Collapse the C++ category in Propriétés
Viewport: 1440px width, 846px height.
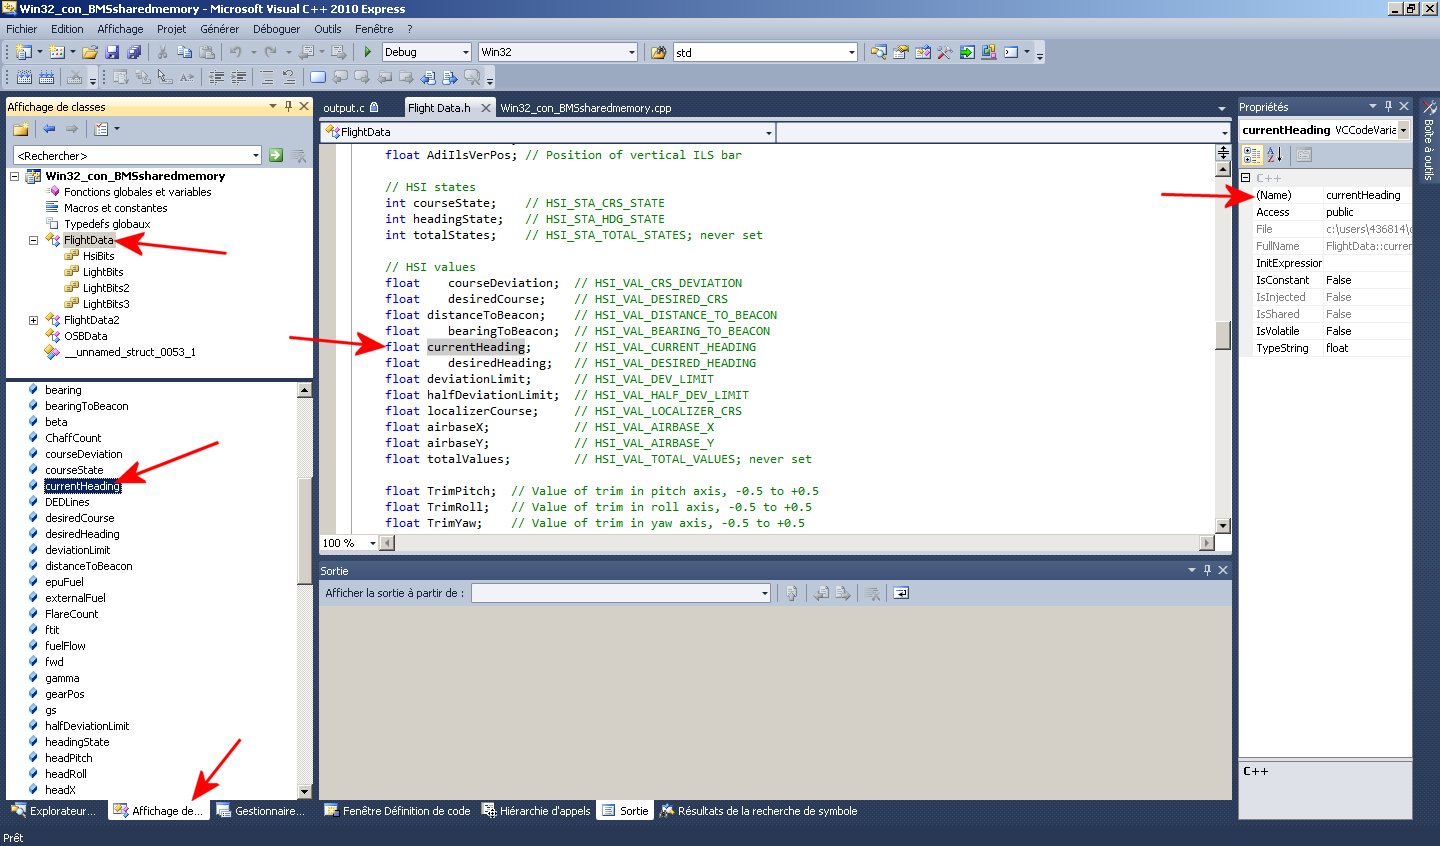coord(1246,178)
